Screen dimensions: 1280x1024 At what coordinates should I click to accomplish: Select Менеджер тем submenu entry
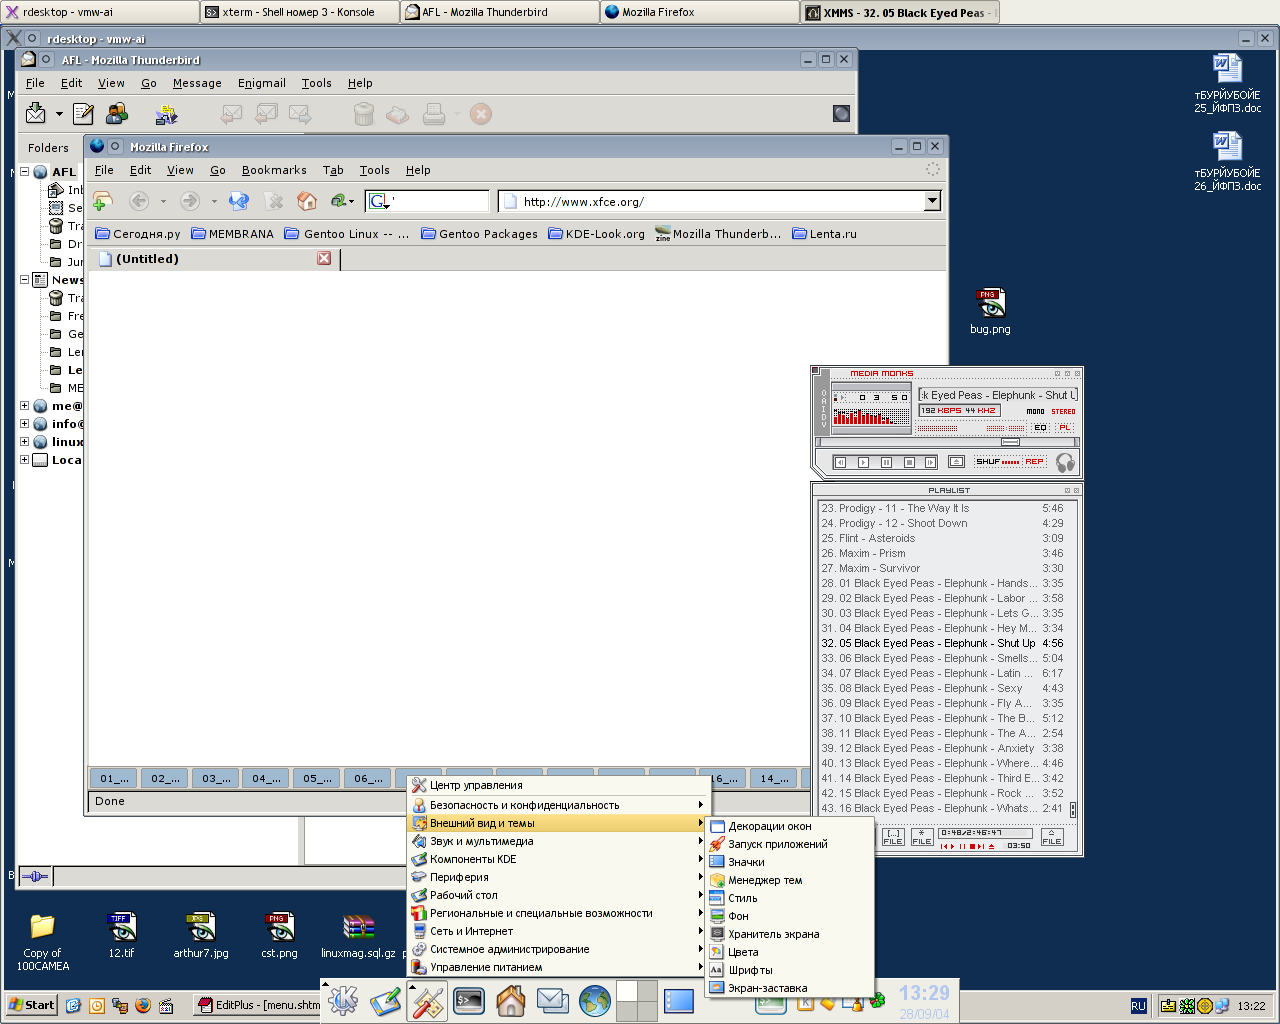pyautogui.click(x=789, y=880)
